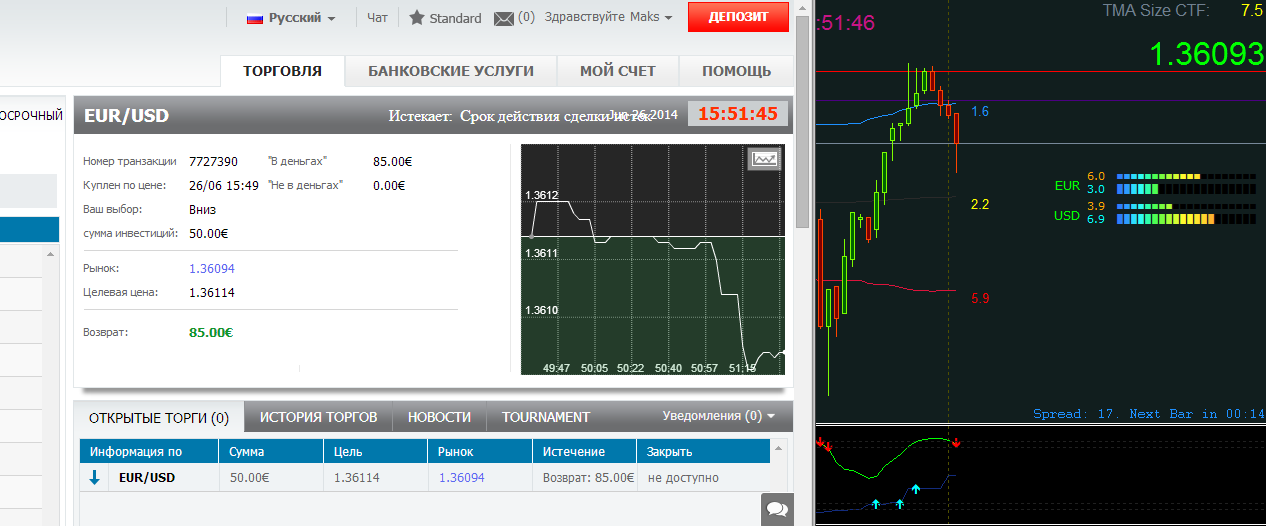Click the Russian flag icon

pos(254,17)
